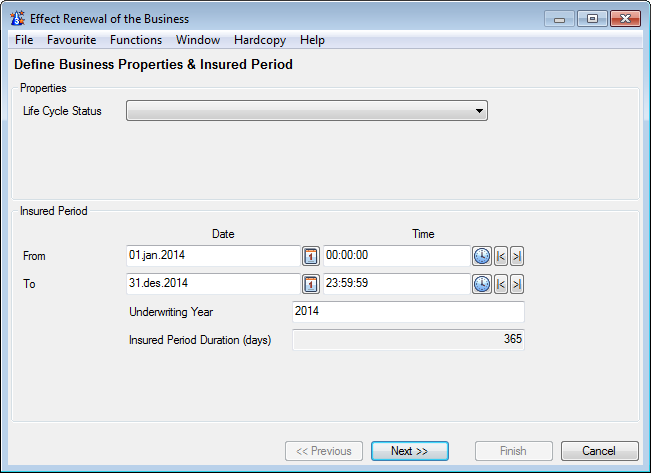Viewport: 651px width, 473px height.
Task: Click the From date field
Action: pos(213,257)
